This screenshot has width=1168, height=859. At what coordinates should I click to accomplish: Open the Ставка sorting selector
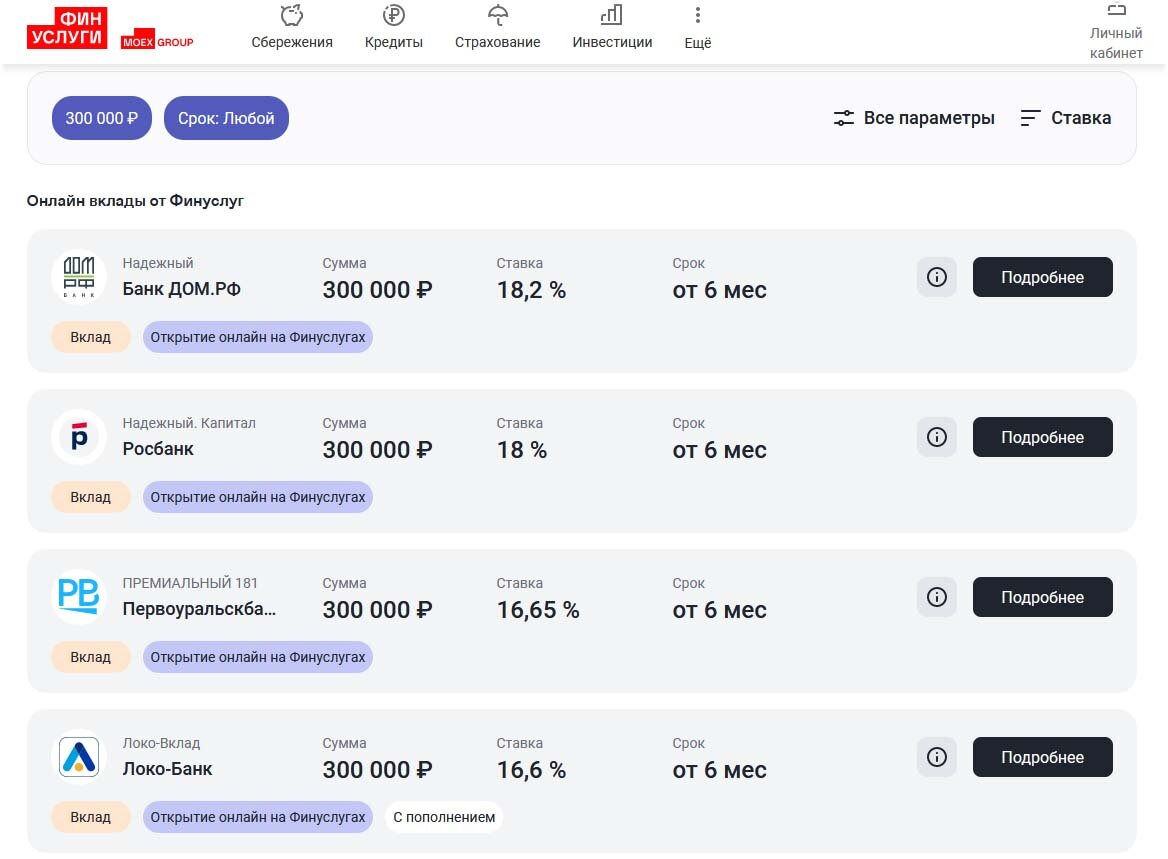(1065, 118)
